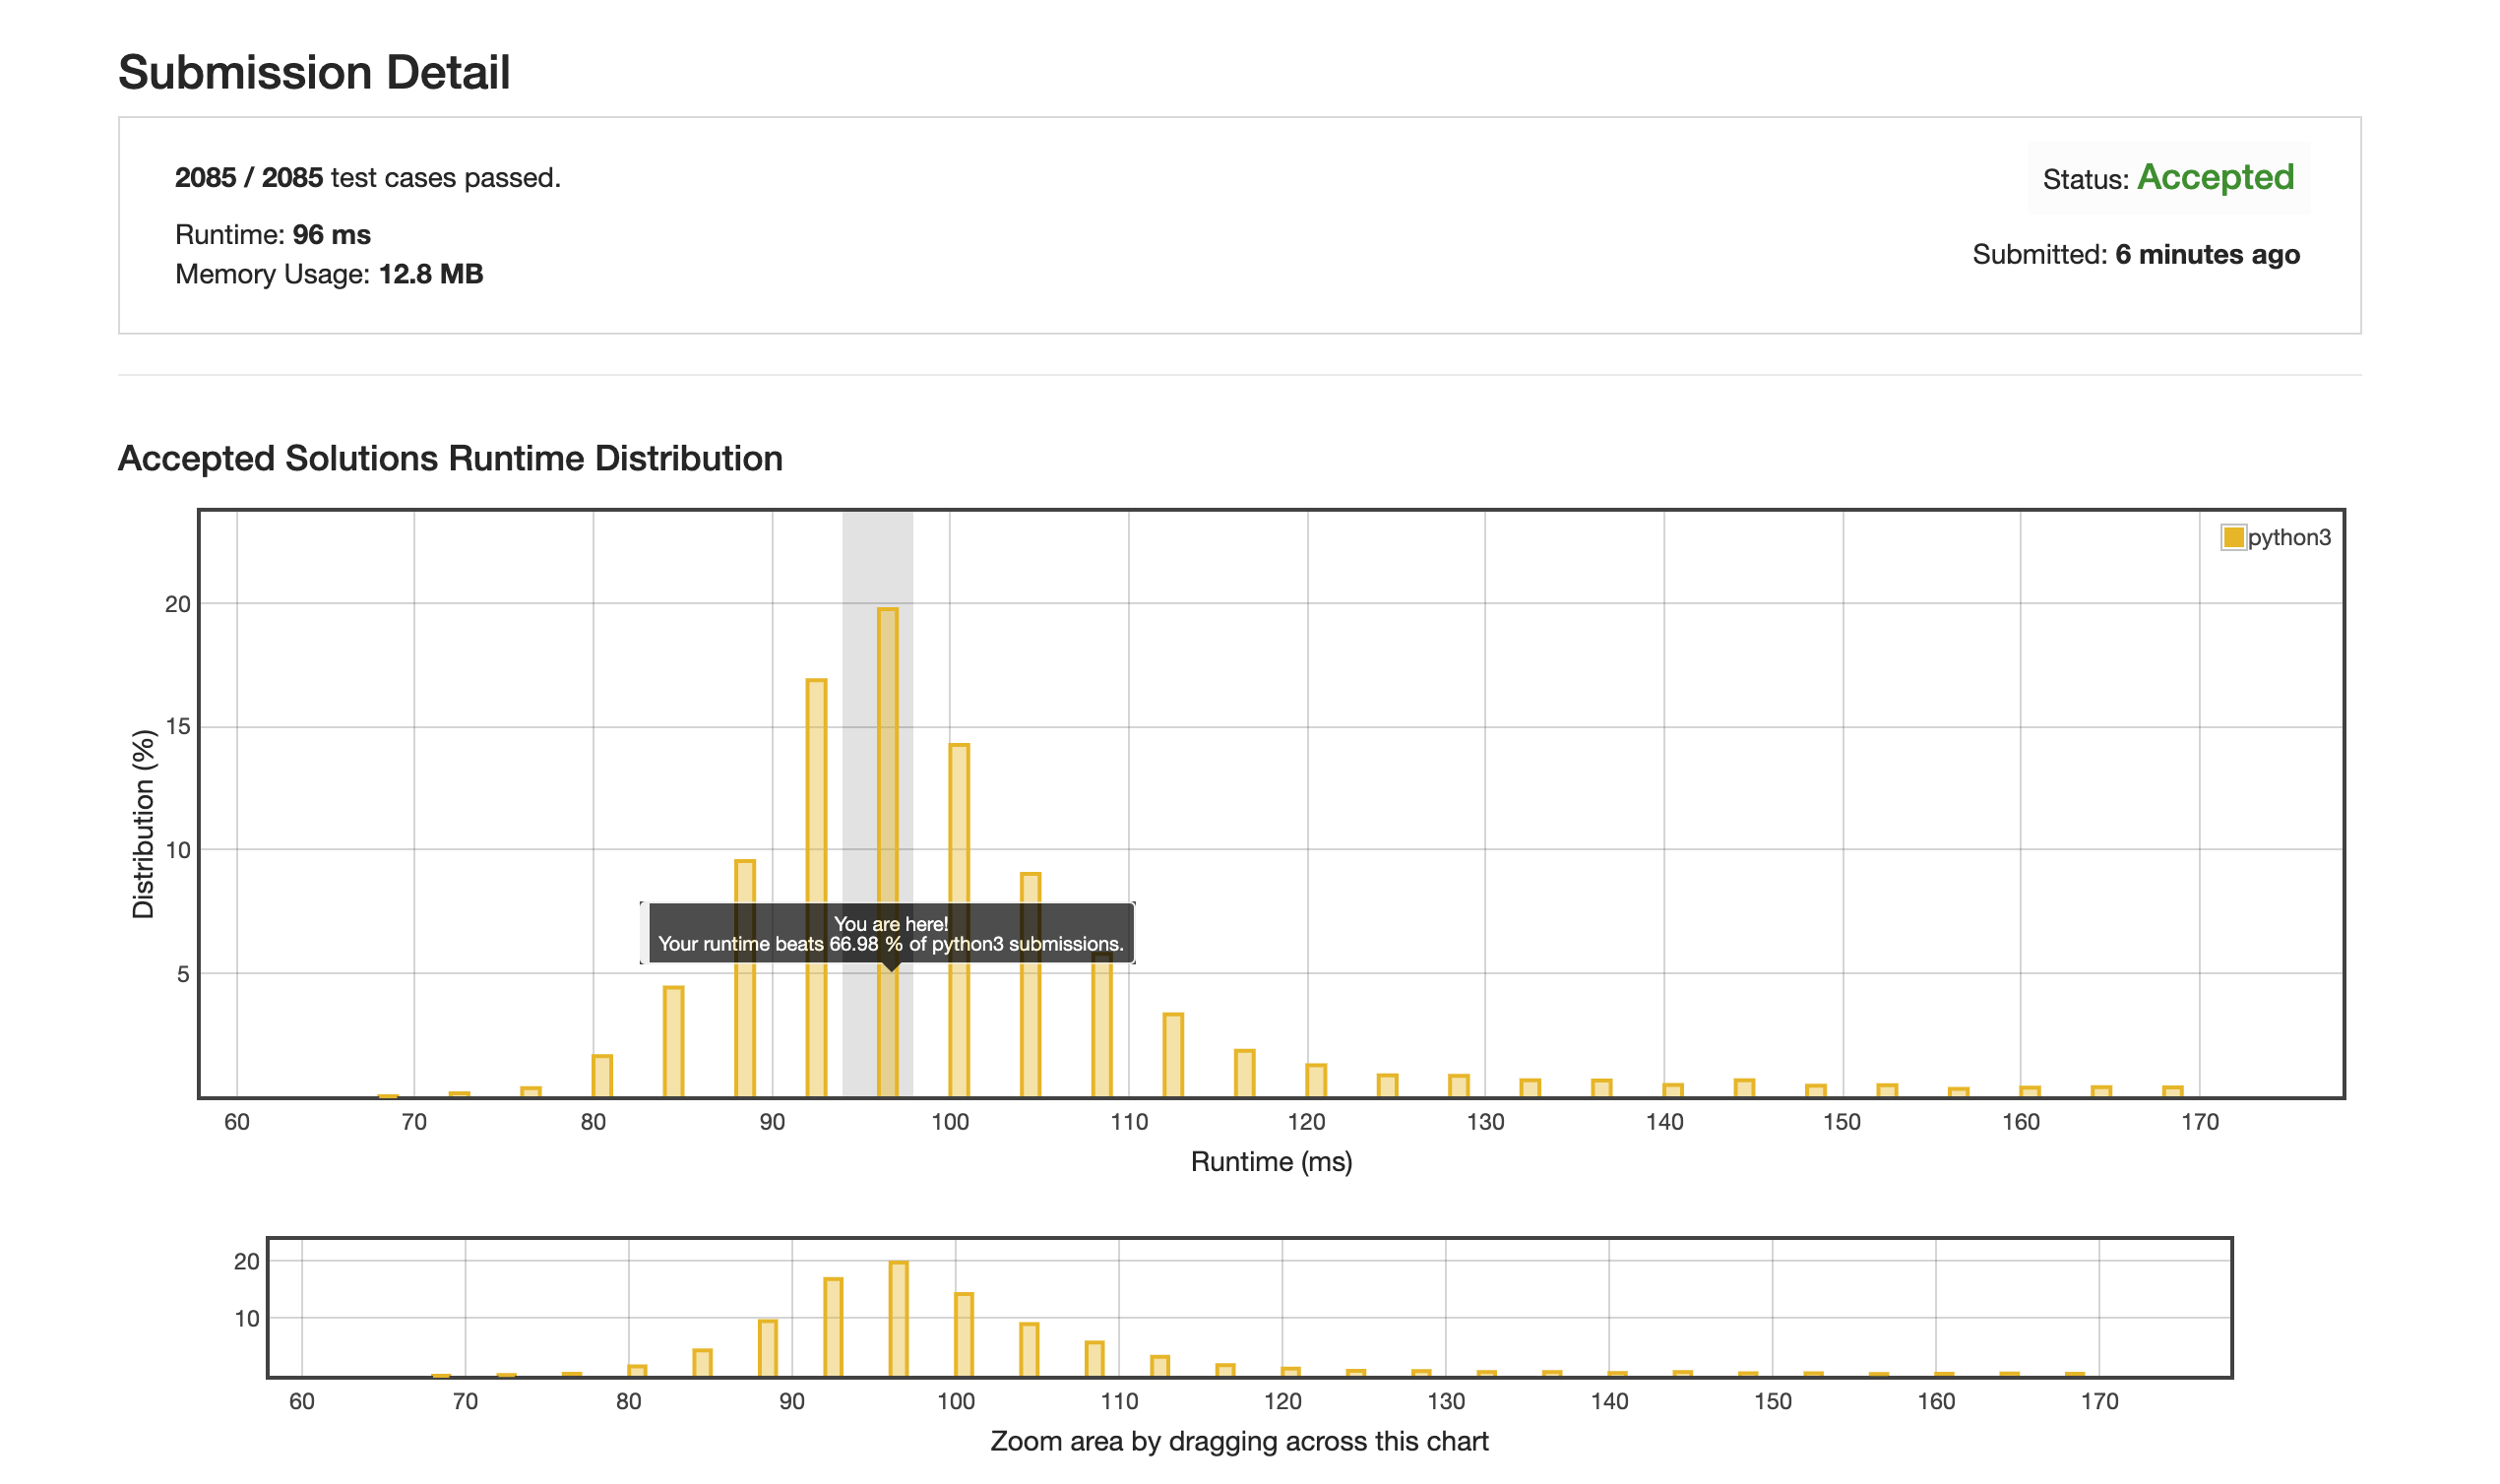
Task: Click the overview chart bar at 100 ms
Action: 964,1334
